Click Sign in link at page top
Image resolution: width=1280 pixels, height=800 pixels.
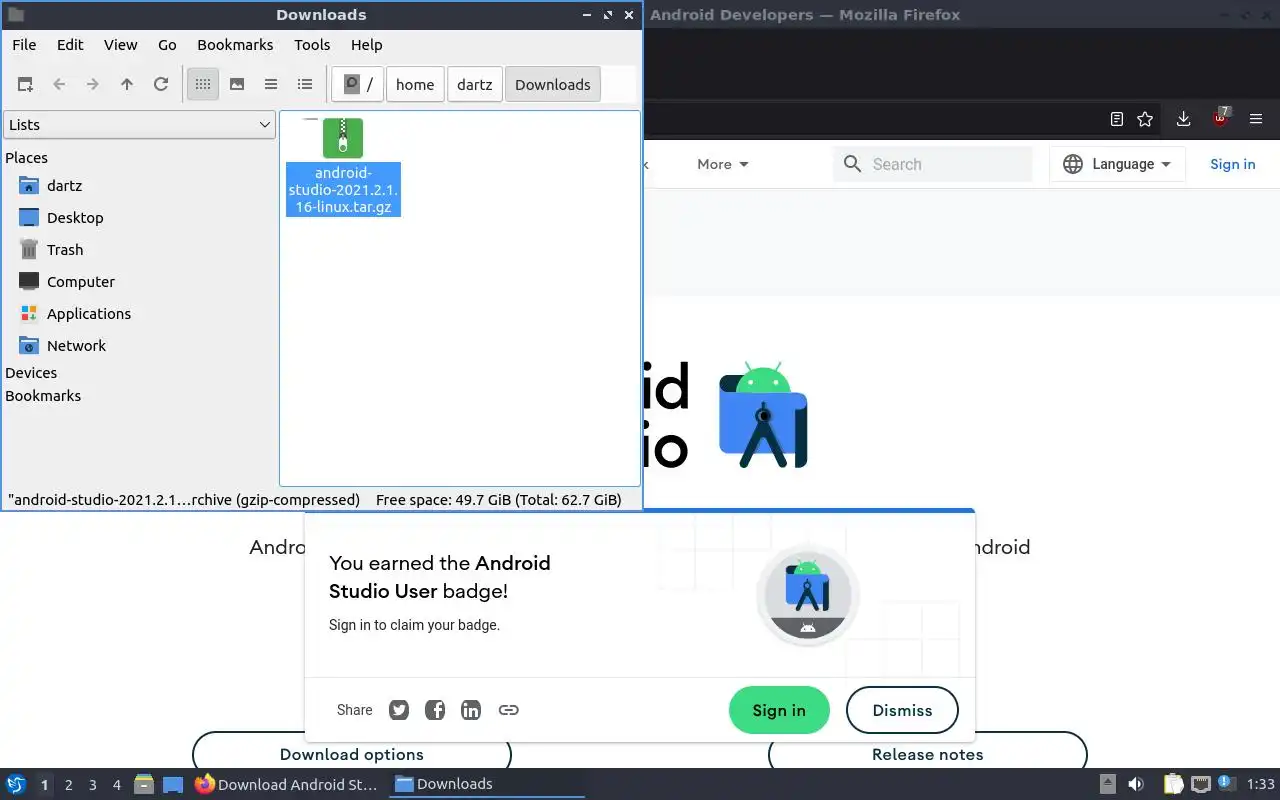point(1232,164)
